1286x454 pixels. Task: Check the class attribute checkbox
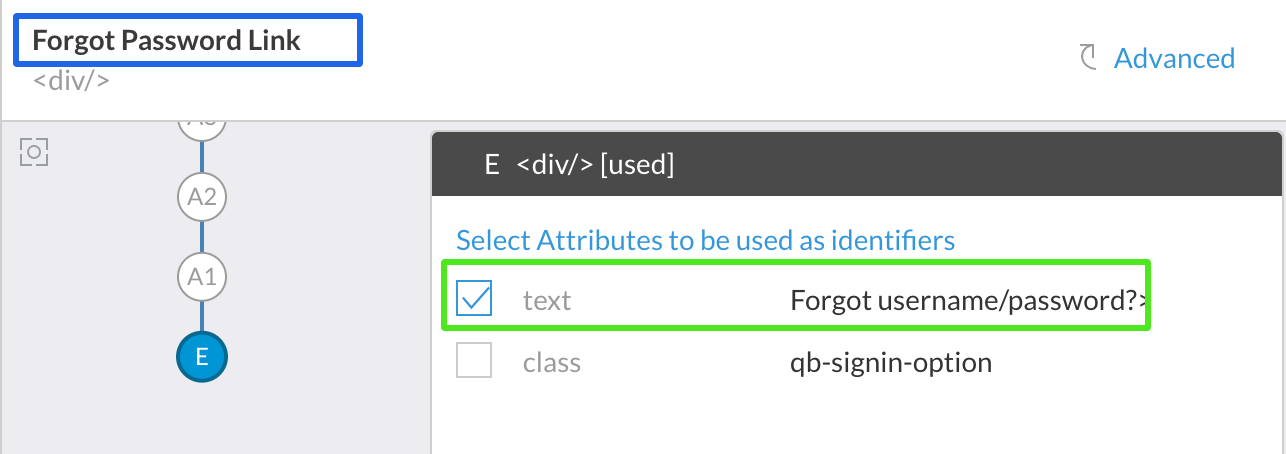[474, 361]
